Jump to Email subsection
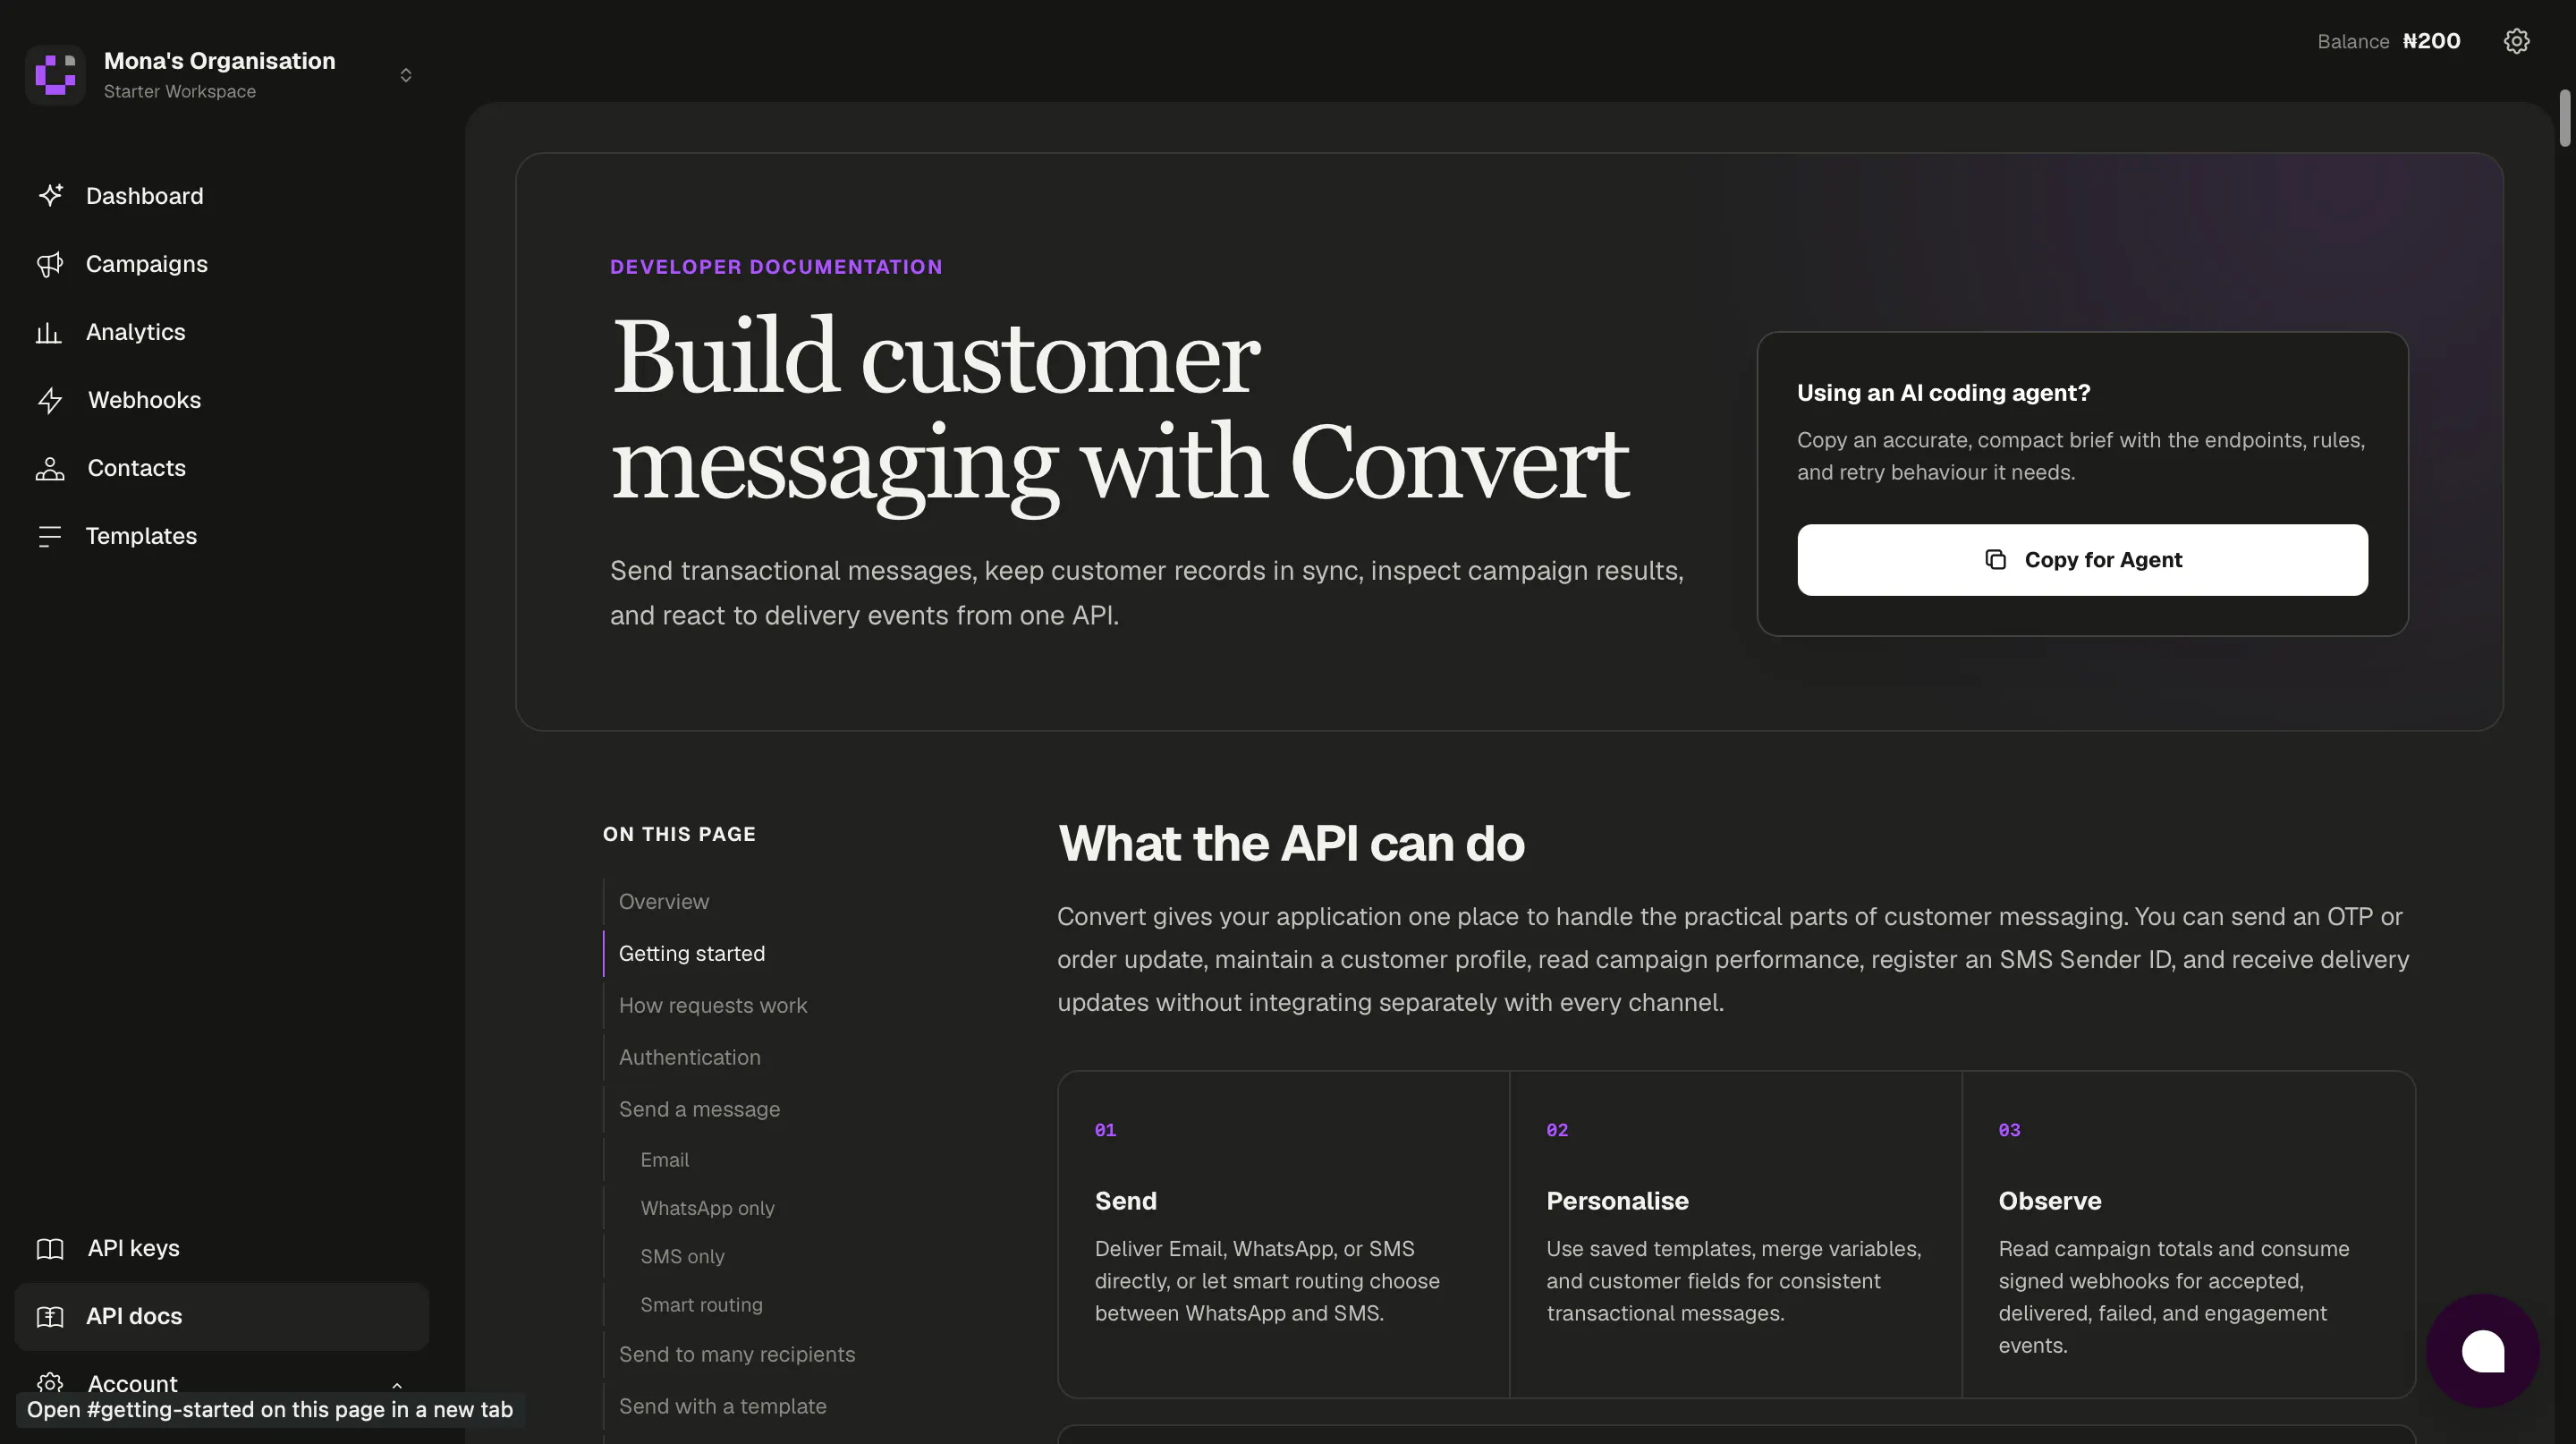2576x1444 pixels. click(x=665, y=1159)
